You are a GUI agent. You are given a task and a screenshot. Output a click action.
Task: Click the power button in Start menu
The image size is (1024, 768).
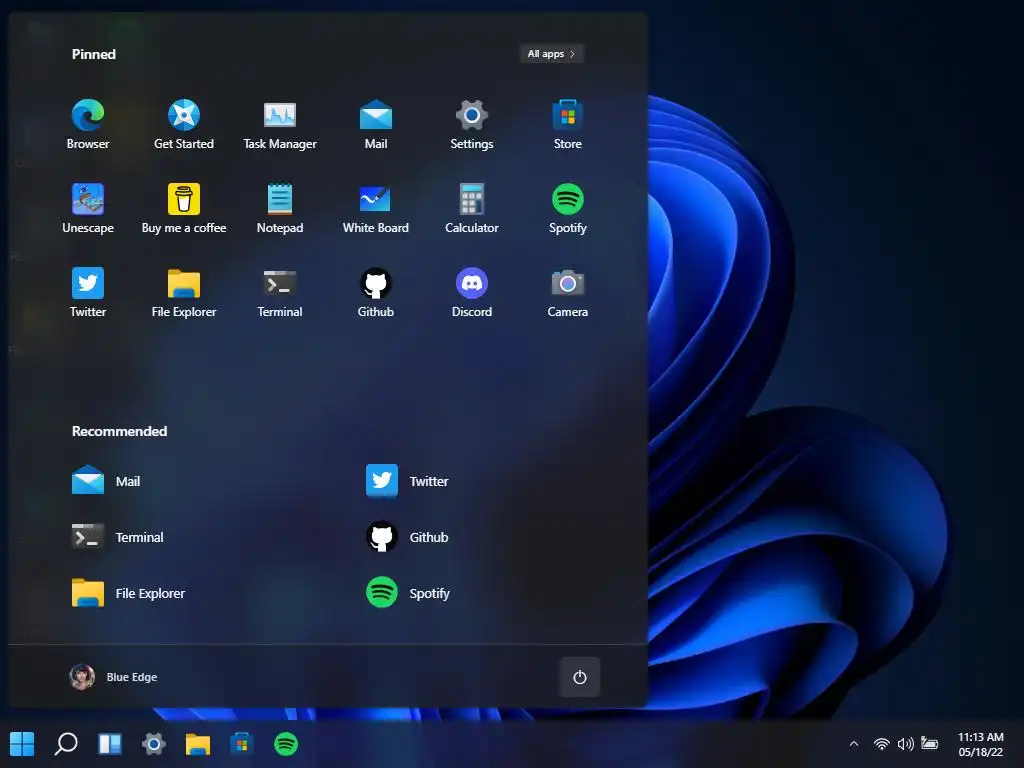click(x=579, y=677)
